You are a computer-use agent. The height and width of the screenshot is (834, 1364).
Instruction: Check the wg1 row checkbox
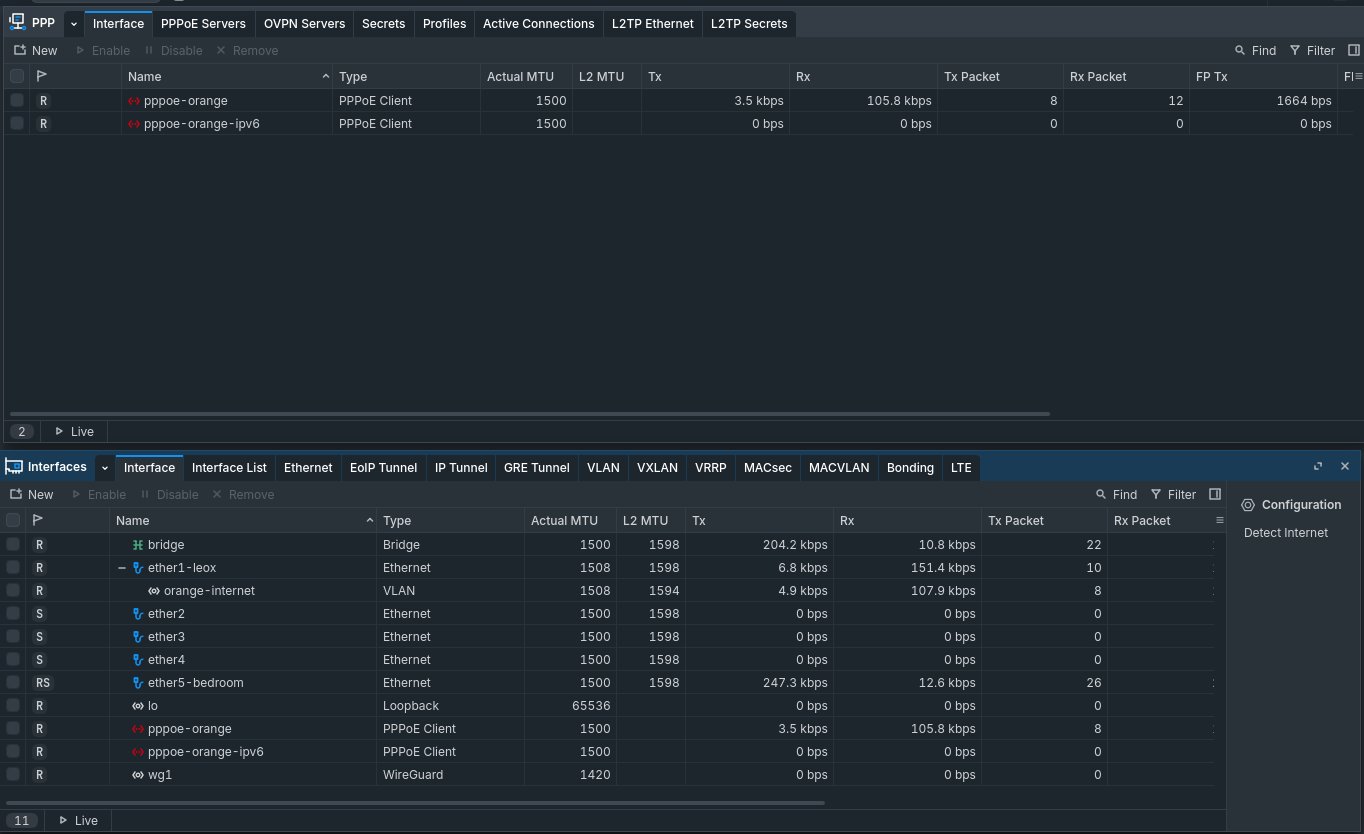pyautogui.click(x=13, y=774)
